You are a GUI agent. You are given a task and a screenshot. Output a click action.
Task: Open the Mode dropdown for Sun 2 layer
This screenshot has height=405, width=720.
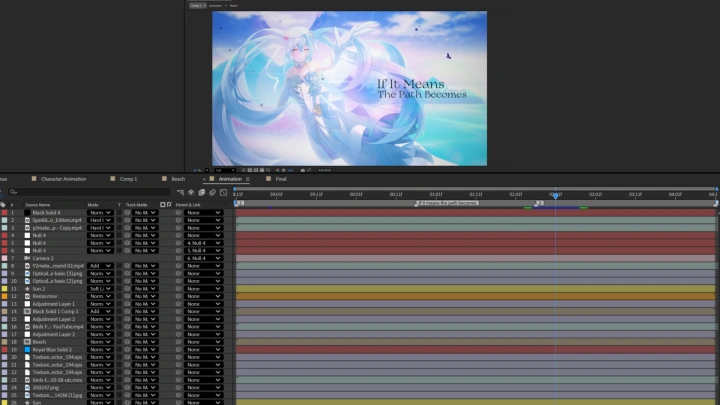click(x=99, y=288)
